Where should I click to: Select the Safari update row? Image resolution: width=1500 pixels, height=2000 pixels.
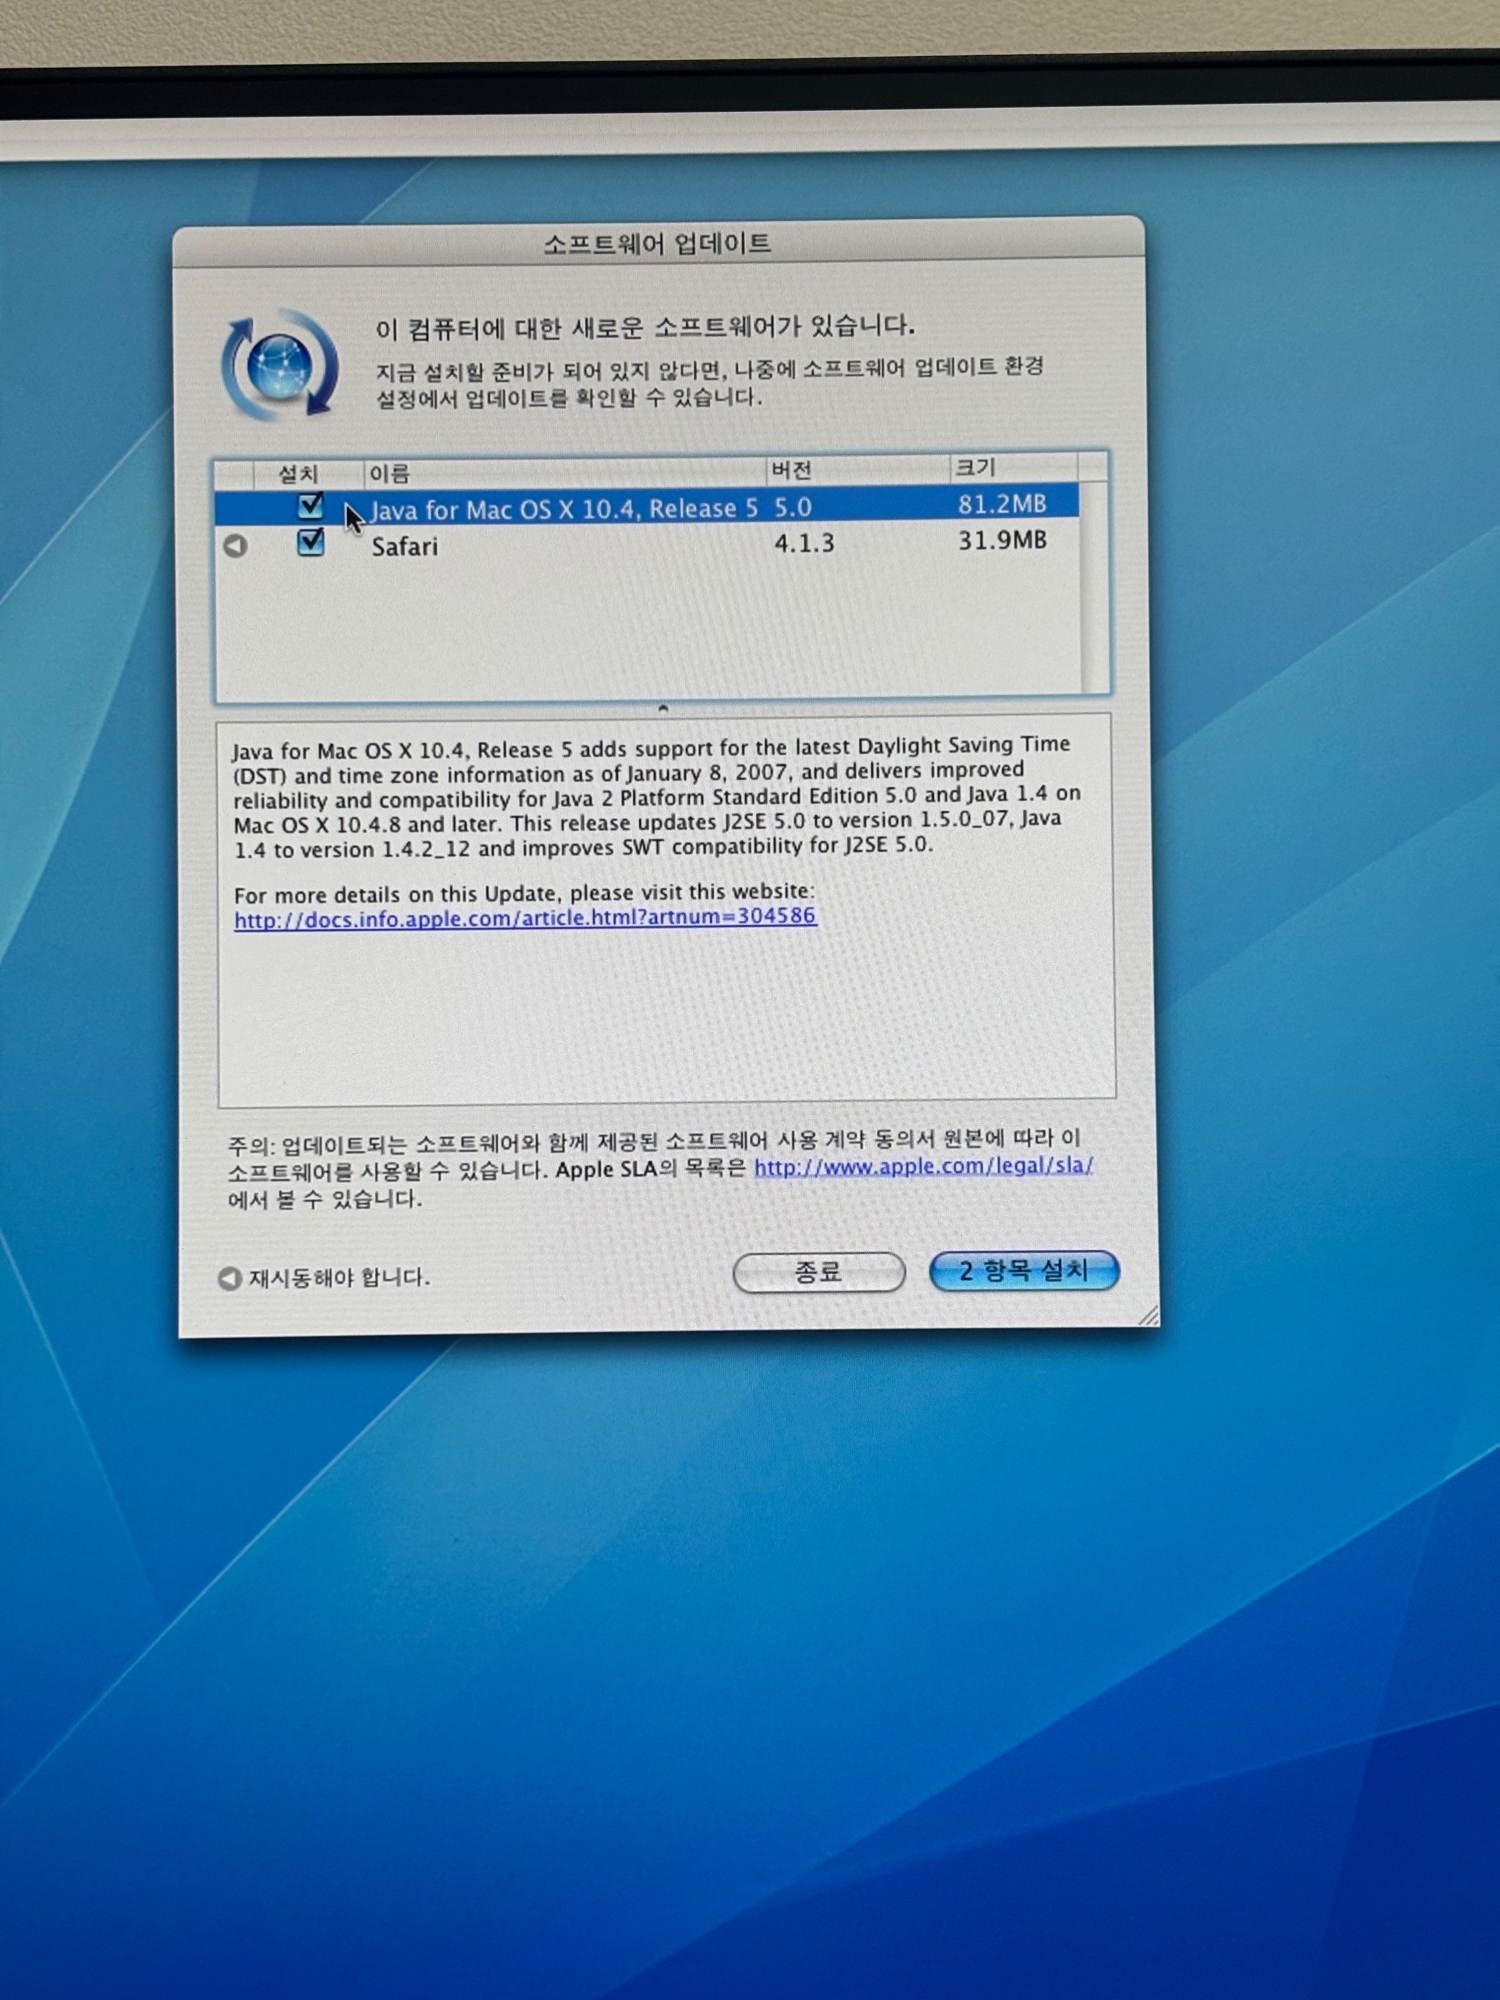point(560,546)
